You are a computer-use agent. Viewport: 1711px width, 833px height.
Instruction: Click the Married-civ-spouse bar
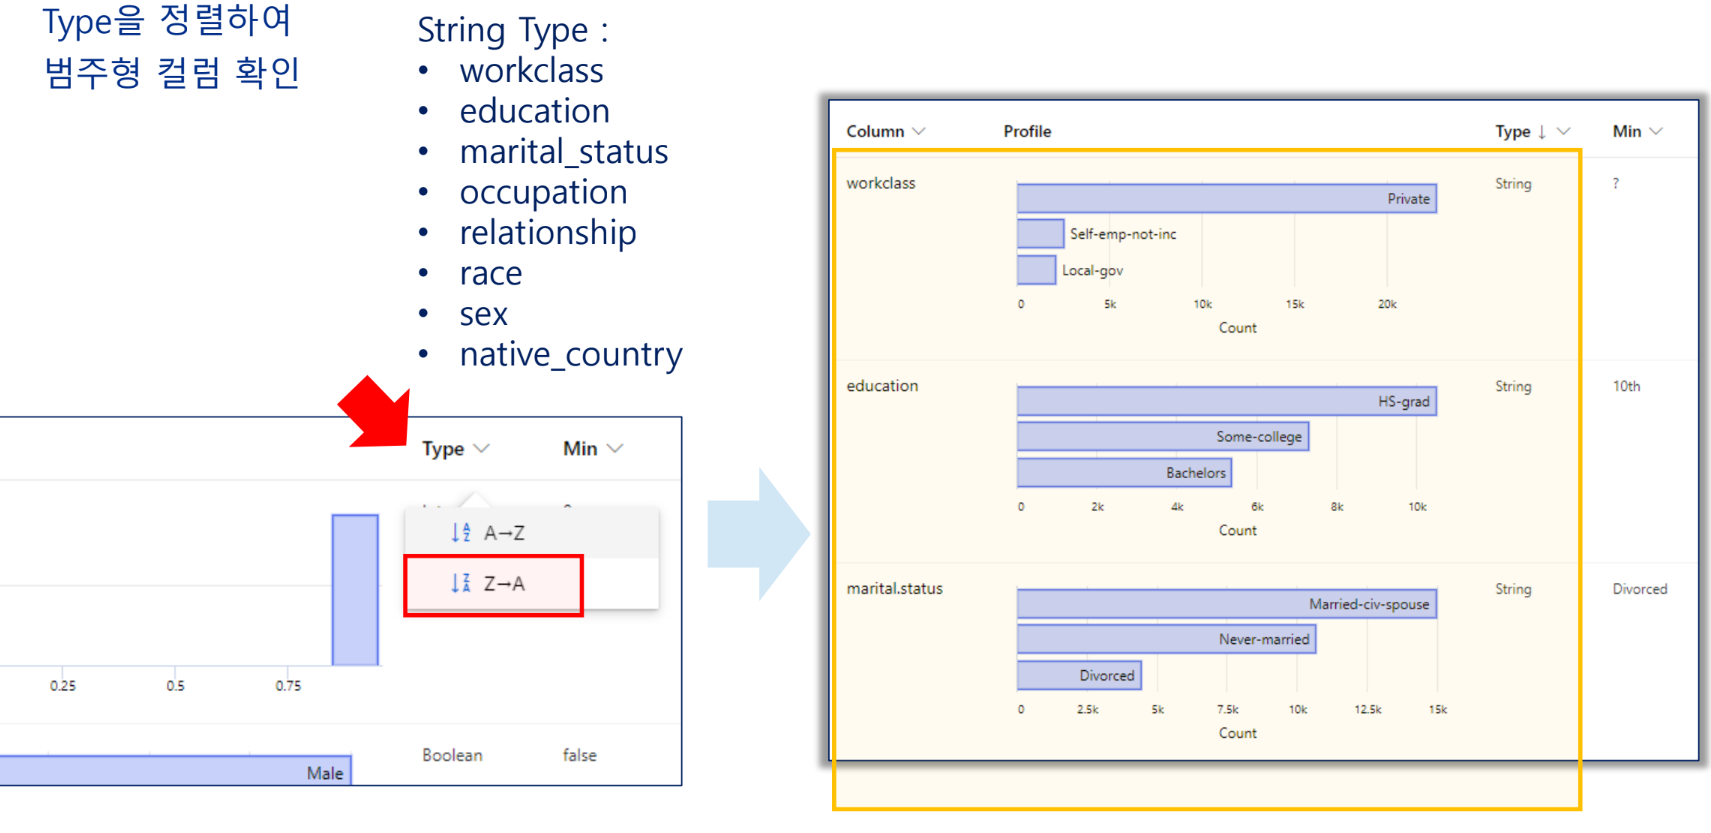click(1227, 604)
